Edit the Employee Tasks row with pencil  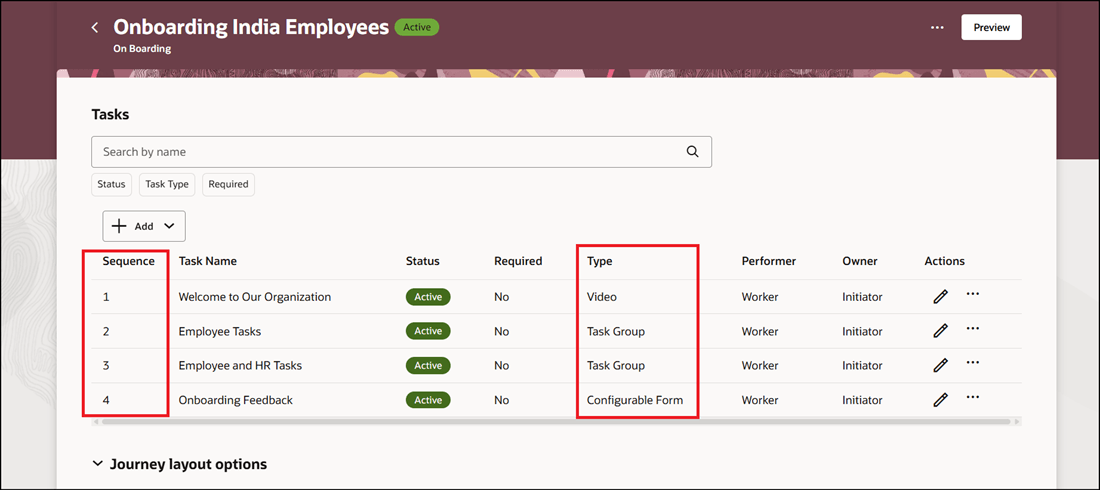[941, 331]
